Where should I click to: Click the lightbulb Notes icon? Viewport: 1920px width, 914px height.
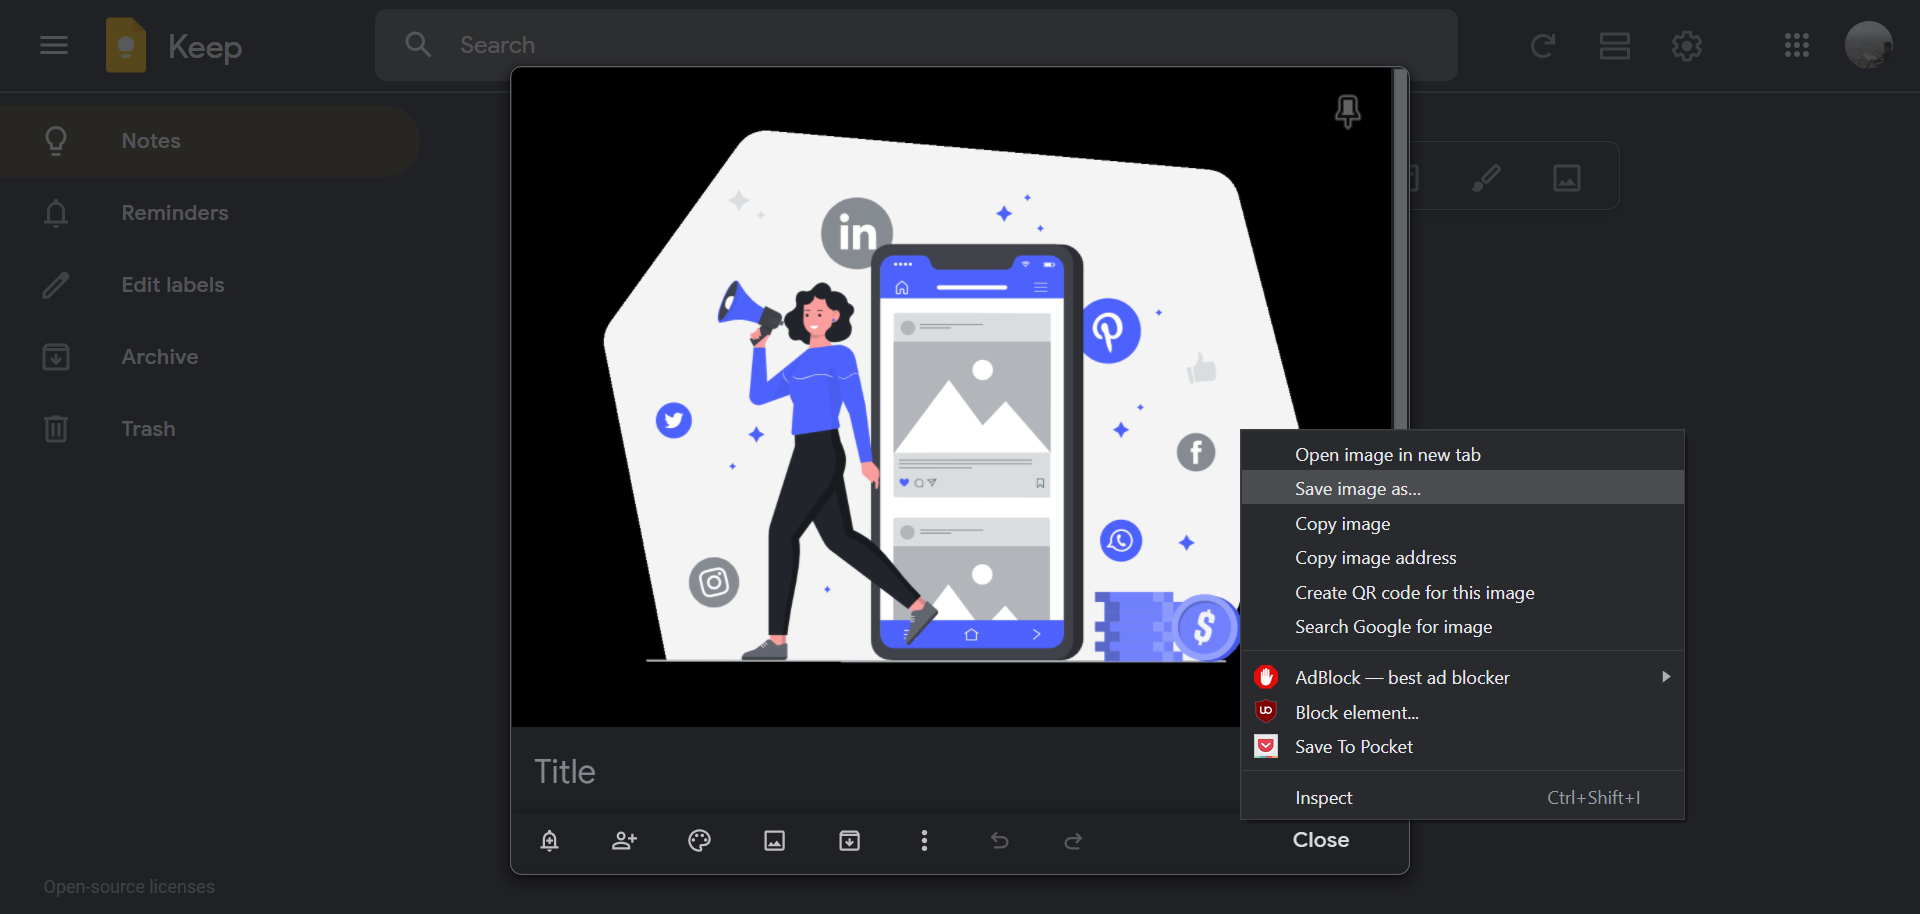[x=56, y=141]
